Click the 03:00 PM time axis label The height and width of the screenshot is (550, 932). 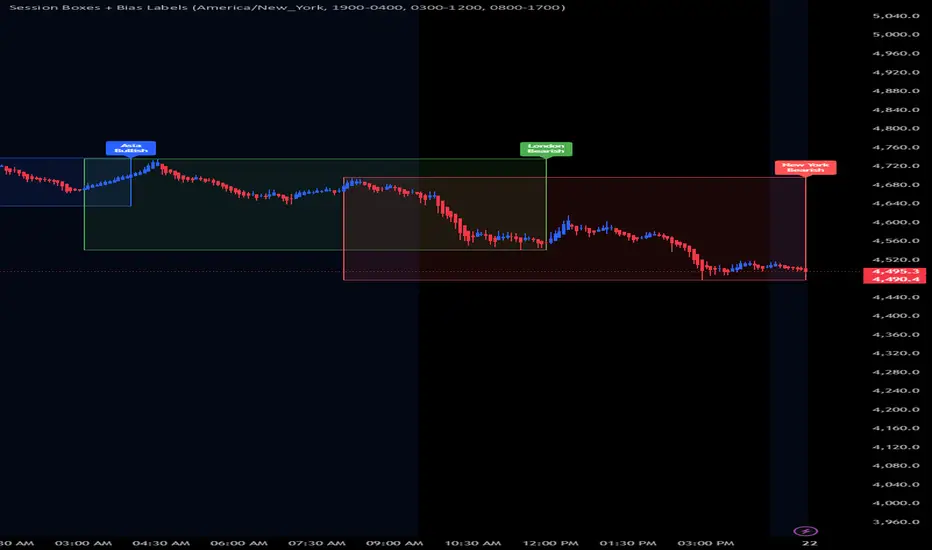706,543
